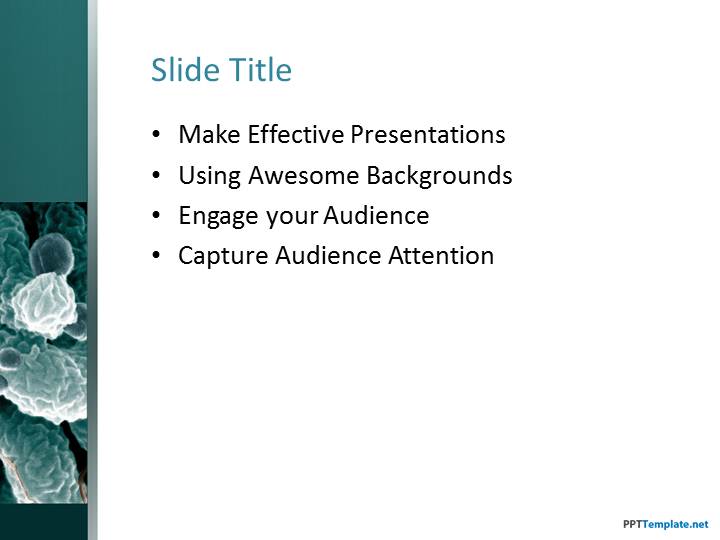This screenshot has width=720, height=540.
Task: Select the "Engage your Audience" bullet line
Action: coord(303,216)
